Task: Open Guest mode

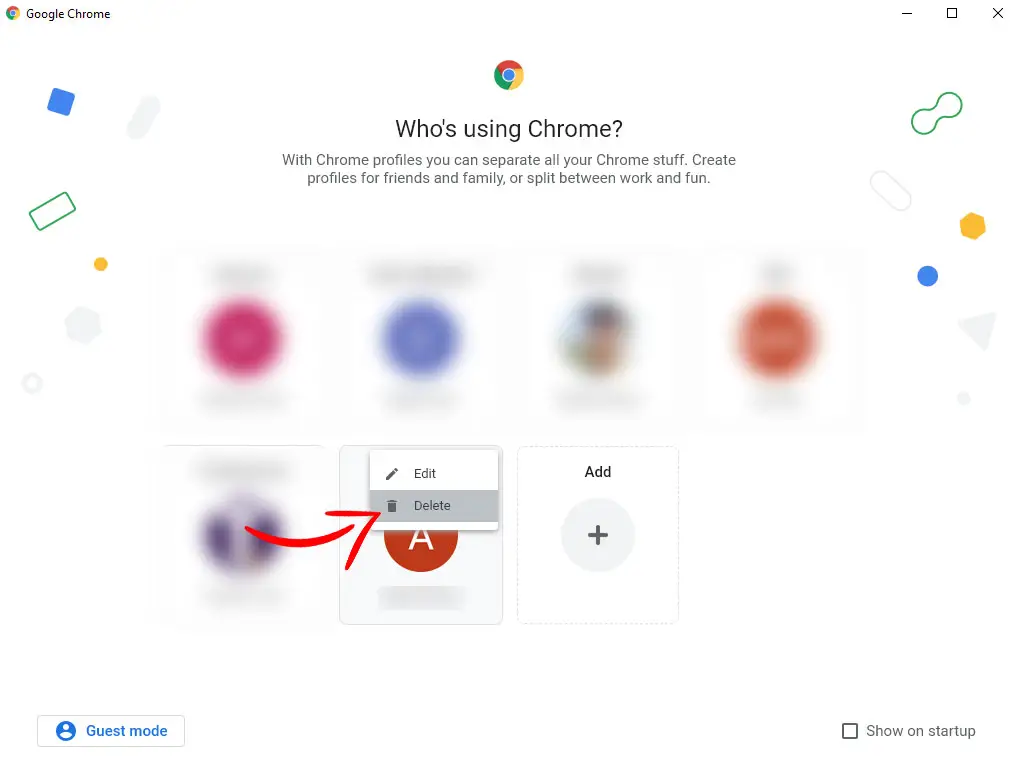Action: [111, 731]
